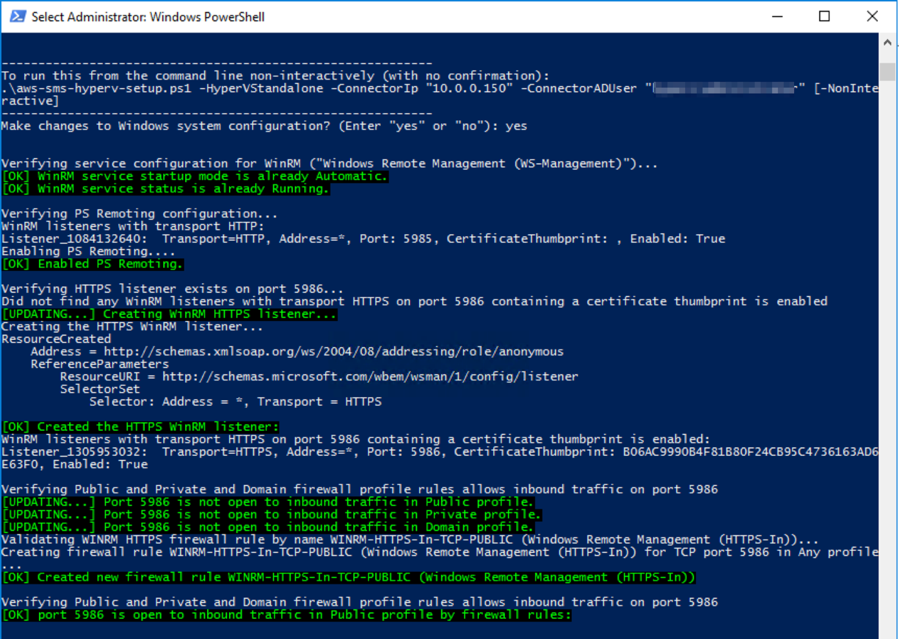Screen dimensions: 899x639
Task: Click the vertical scrollbar thumb
Action: (887, 72)
